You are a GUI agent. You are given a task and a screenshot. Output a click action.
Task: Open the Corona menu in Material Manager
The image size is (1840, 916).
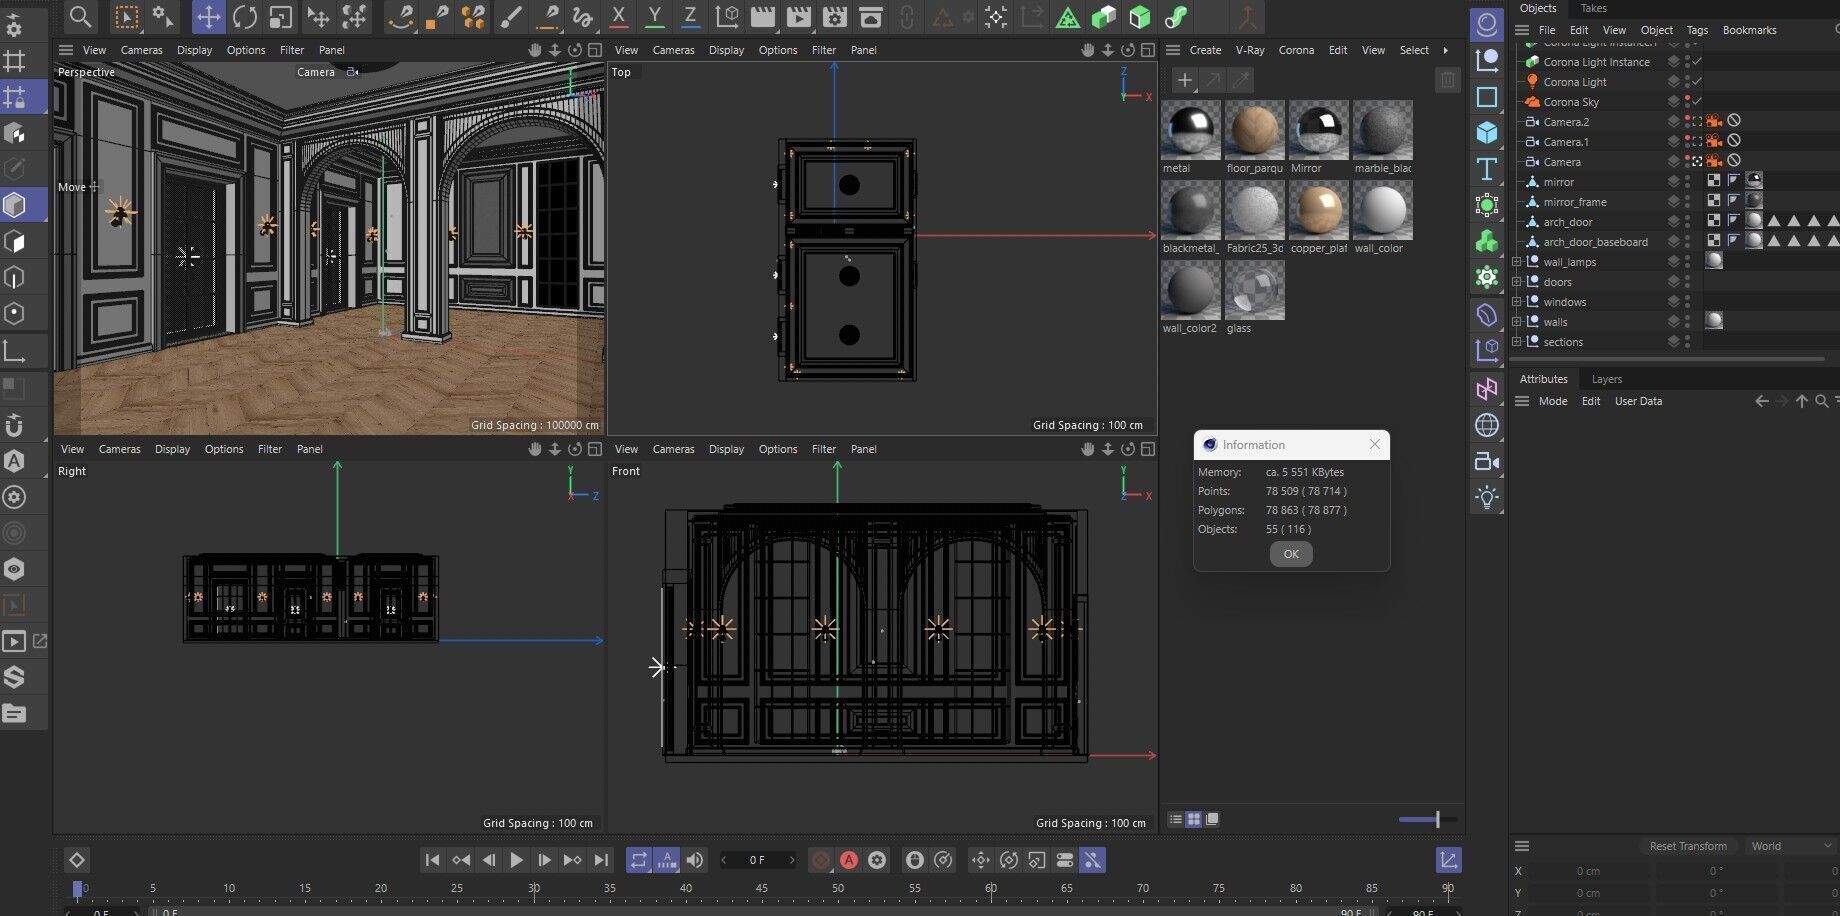pos(1296,50)
